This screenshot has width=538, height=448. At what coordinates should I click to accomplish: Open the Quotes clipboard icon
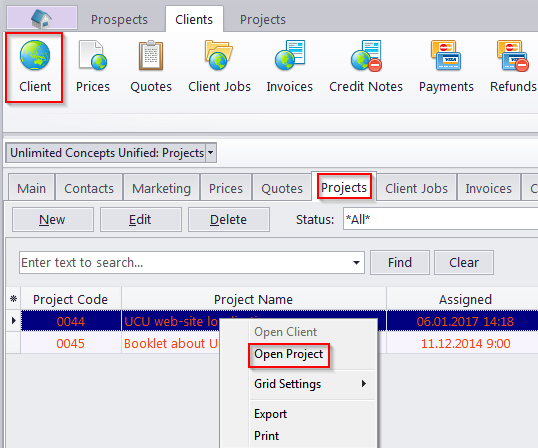point(151,55)
